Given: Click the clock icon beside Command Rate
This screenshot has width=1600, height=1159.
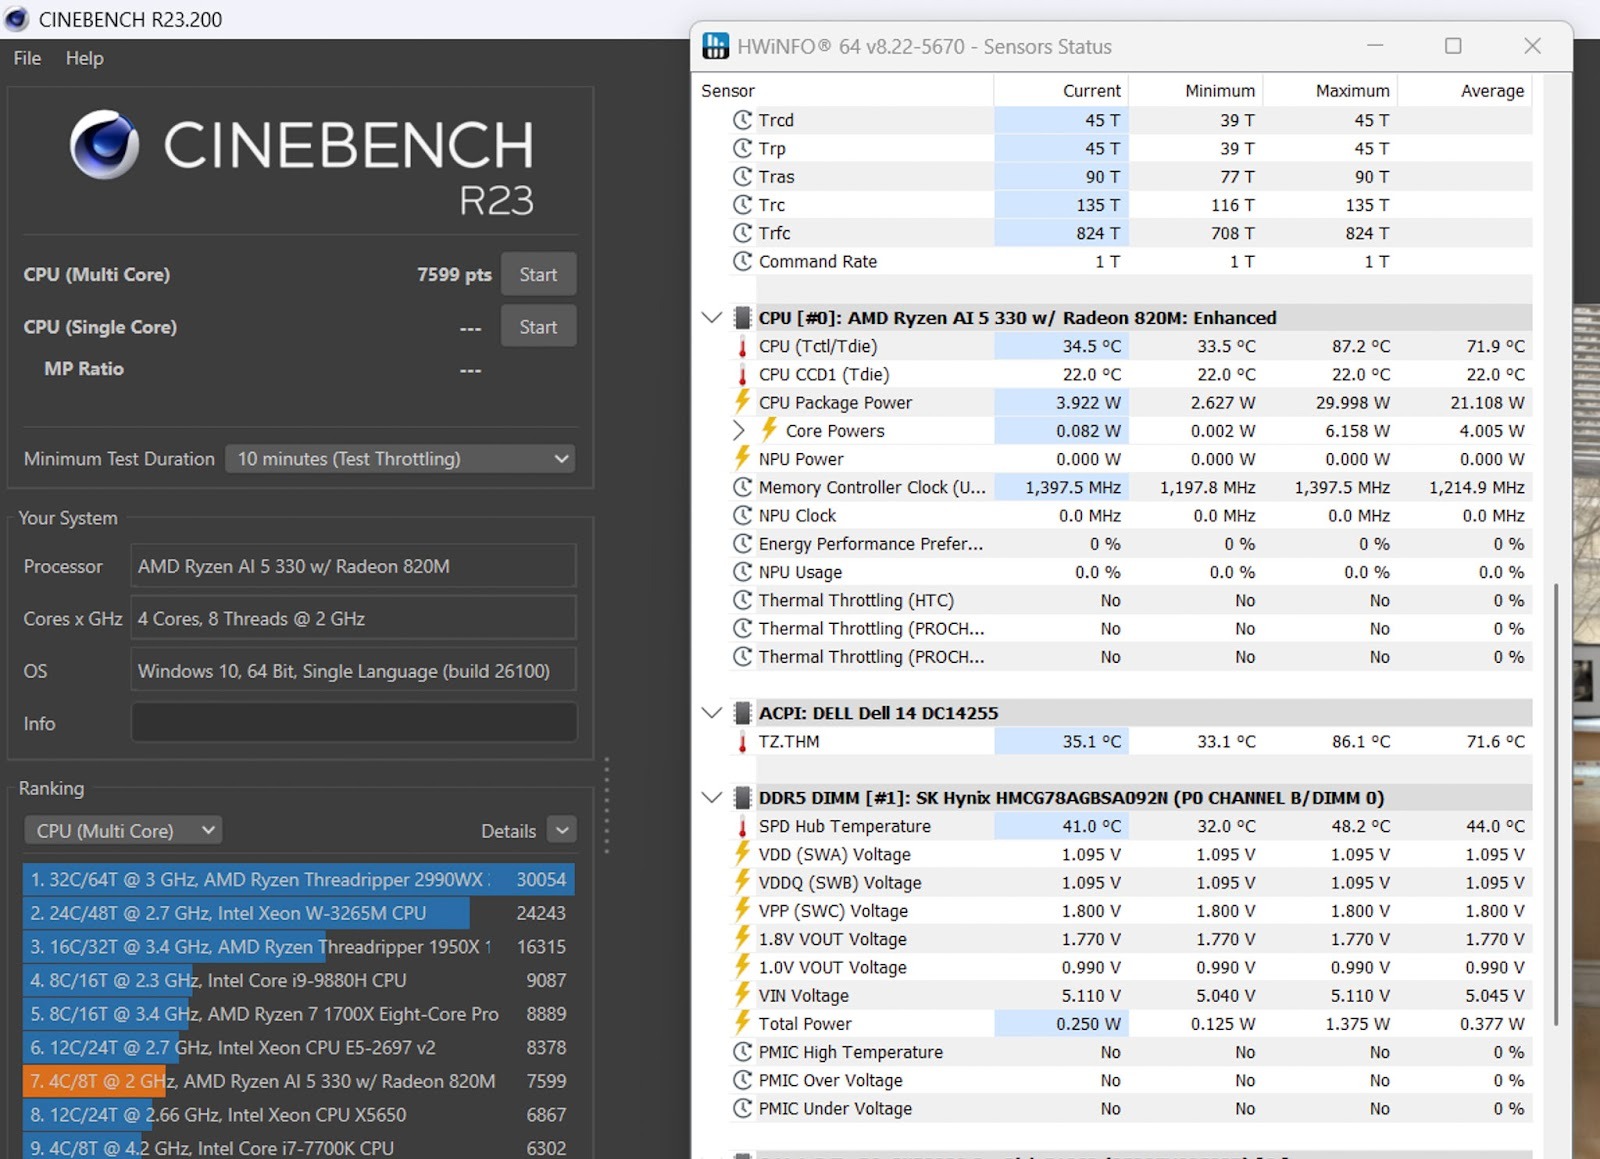Looking at the screenshot, I should point(742,262).
